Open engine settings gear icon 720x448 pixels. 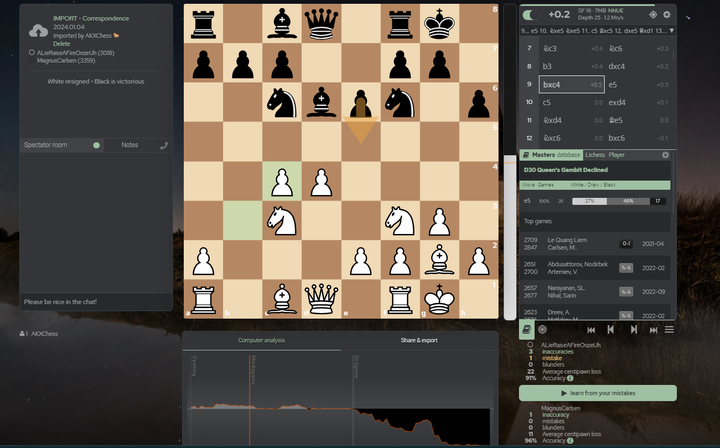click(667, 15)
